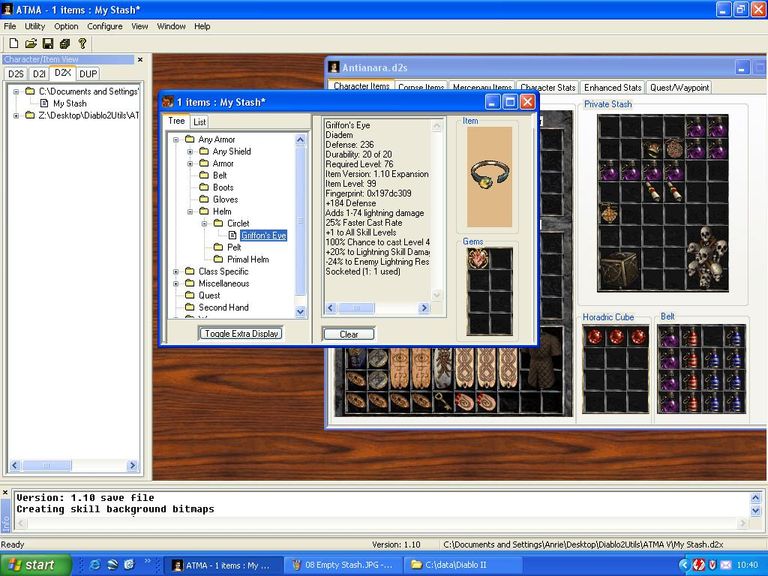Close the Character/Item View panel
768x576 pixels.
(140, 60)
